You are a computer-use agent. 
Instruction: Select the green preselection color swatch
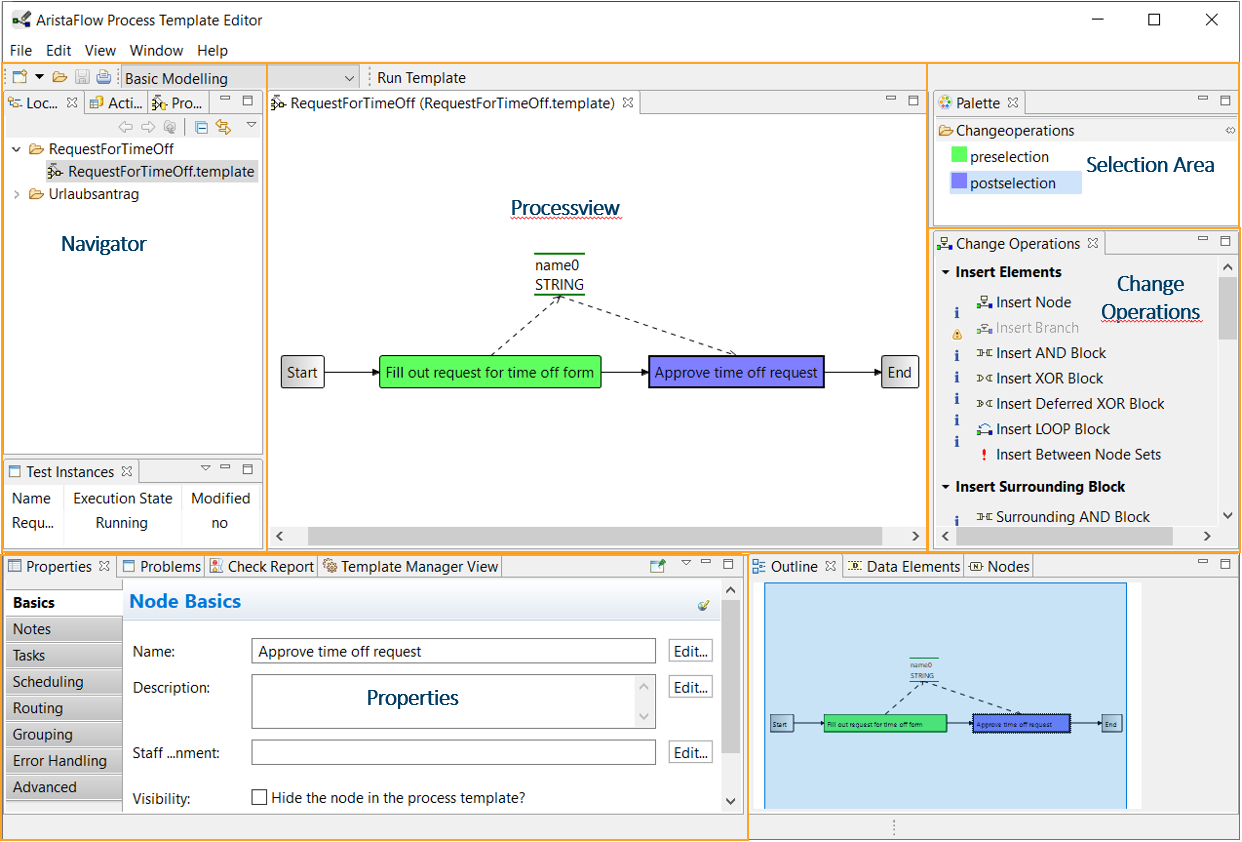click(x=959, y=156)
